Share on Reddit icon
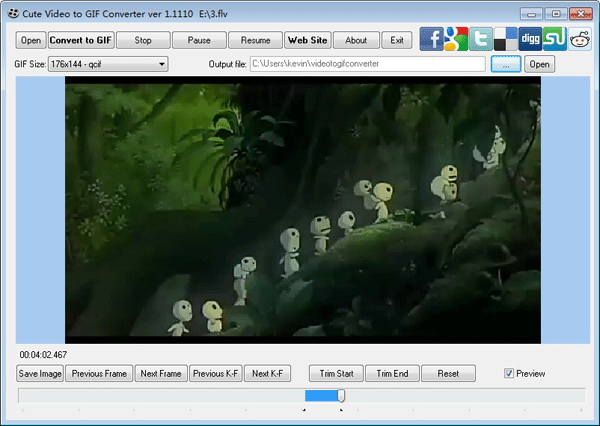 pos(580,39)
